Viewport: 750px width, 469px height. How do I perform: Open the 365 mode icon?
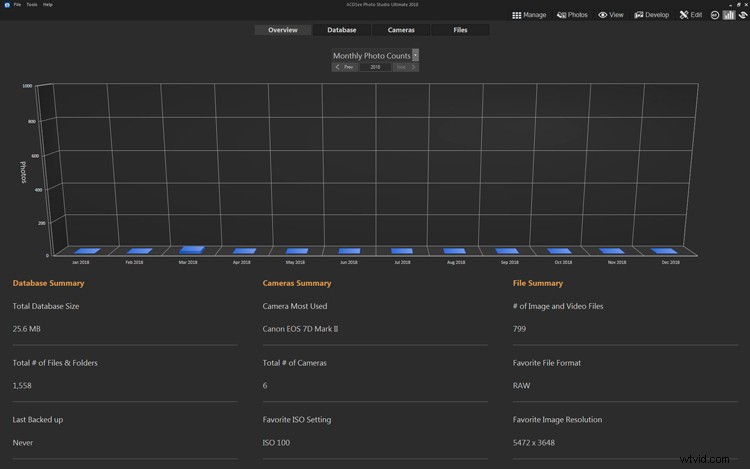pos(715,15)
